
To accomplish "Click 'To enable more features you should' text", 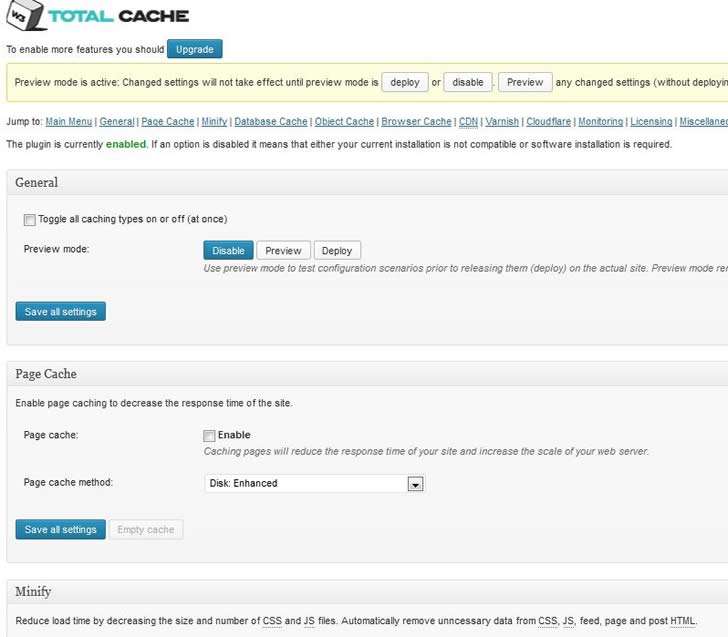I will coord(85,50).
